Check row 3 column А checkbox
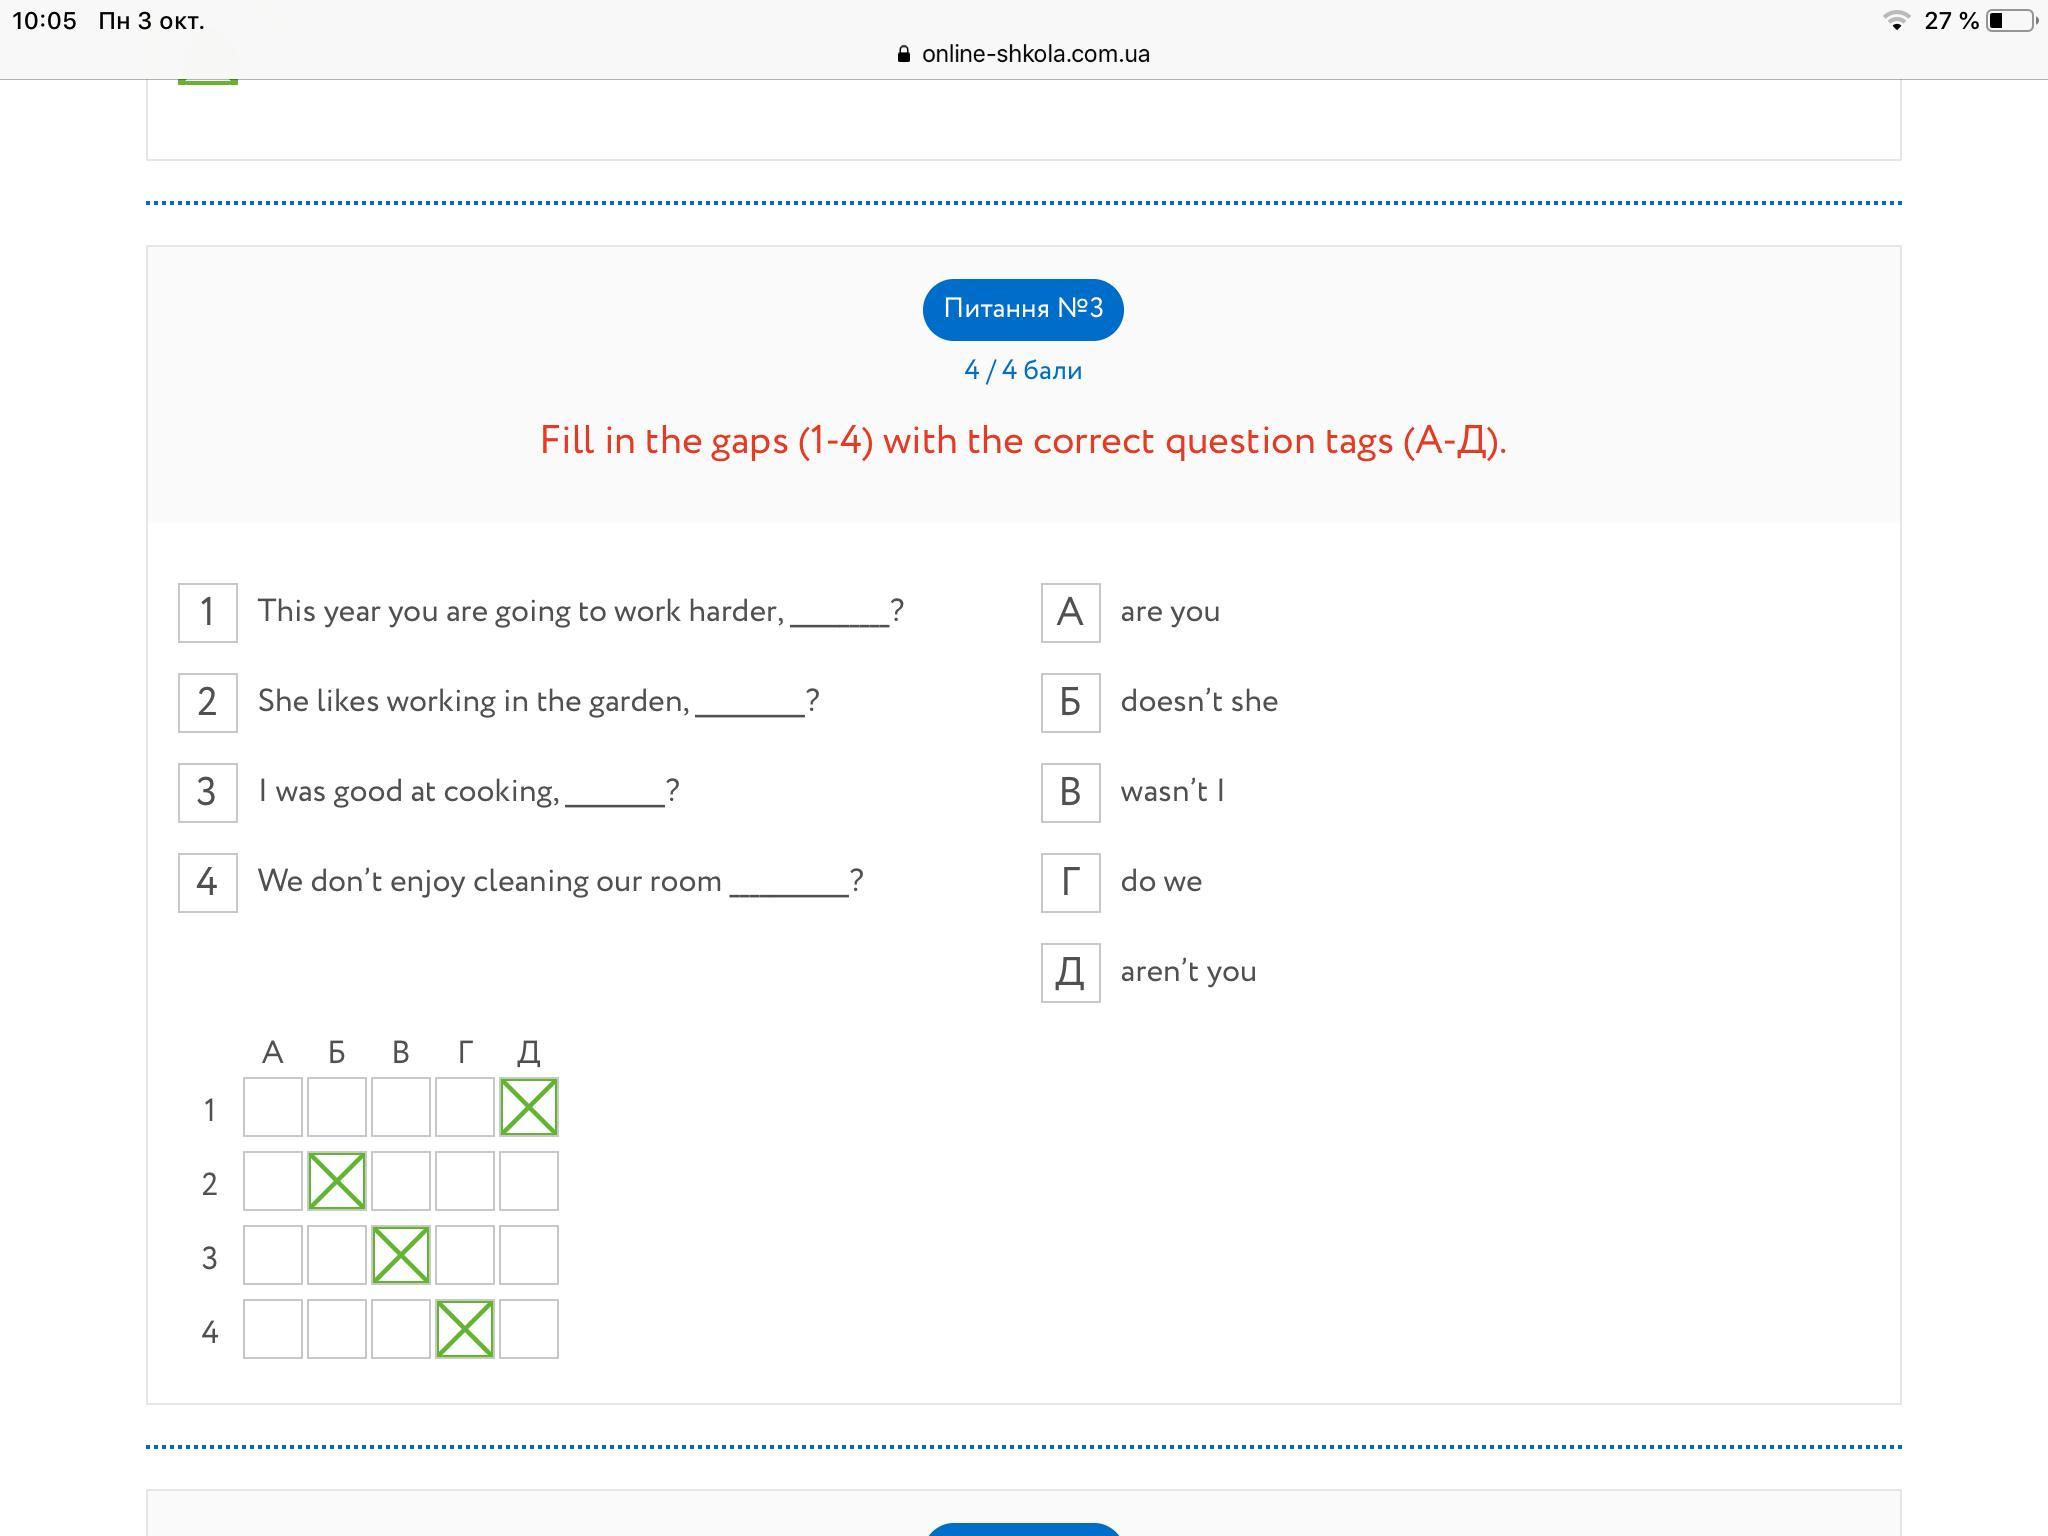Viewport: 2048px width, 1536px height. [x=273, y=1255]
